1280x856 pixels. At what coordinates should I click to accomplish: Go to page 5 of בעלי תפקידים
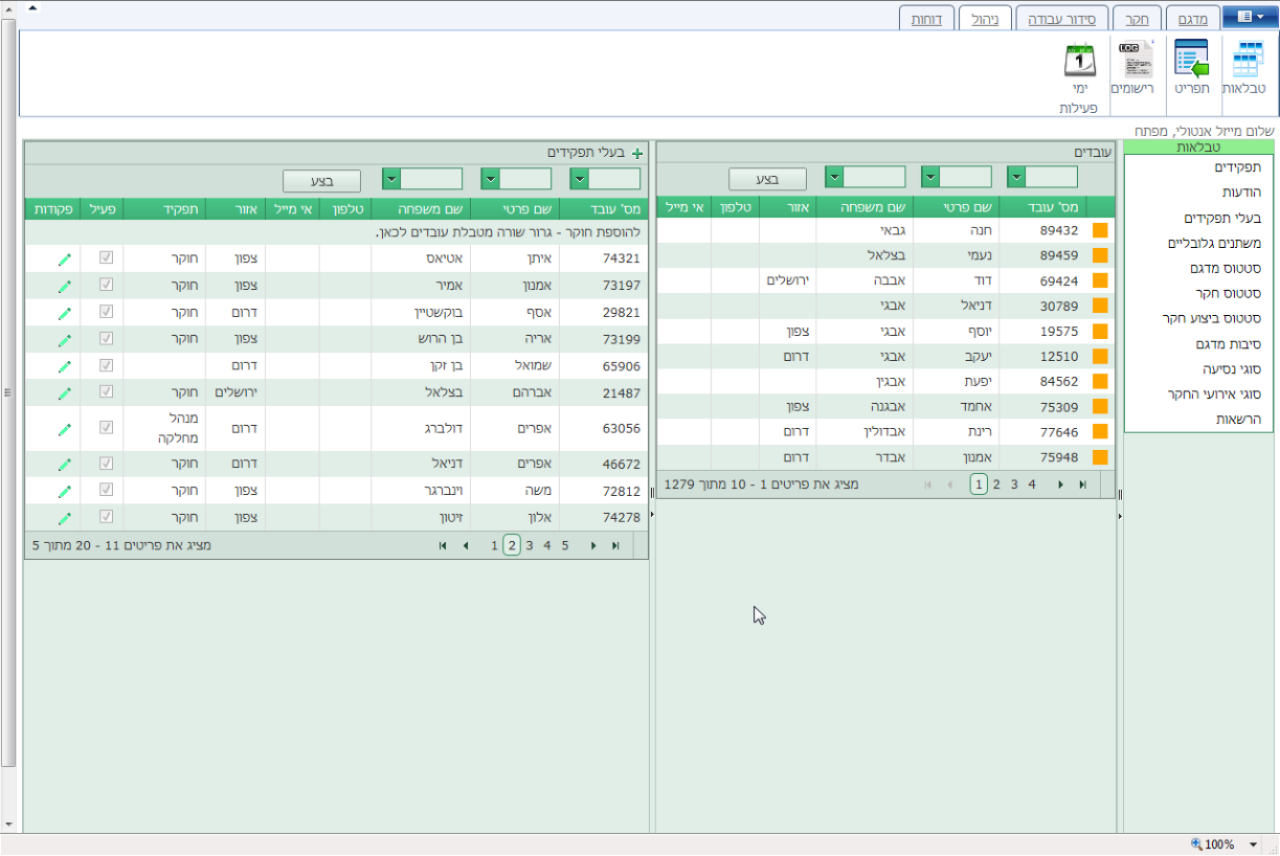(x=565, y=546)
